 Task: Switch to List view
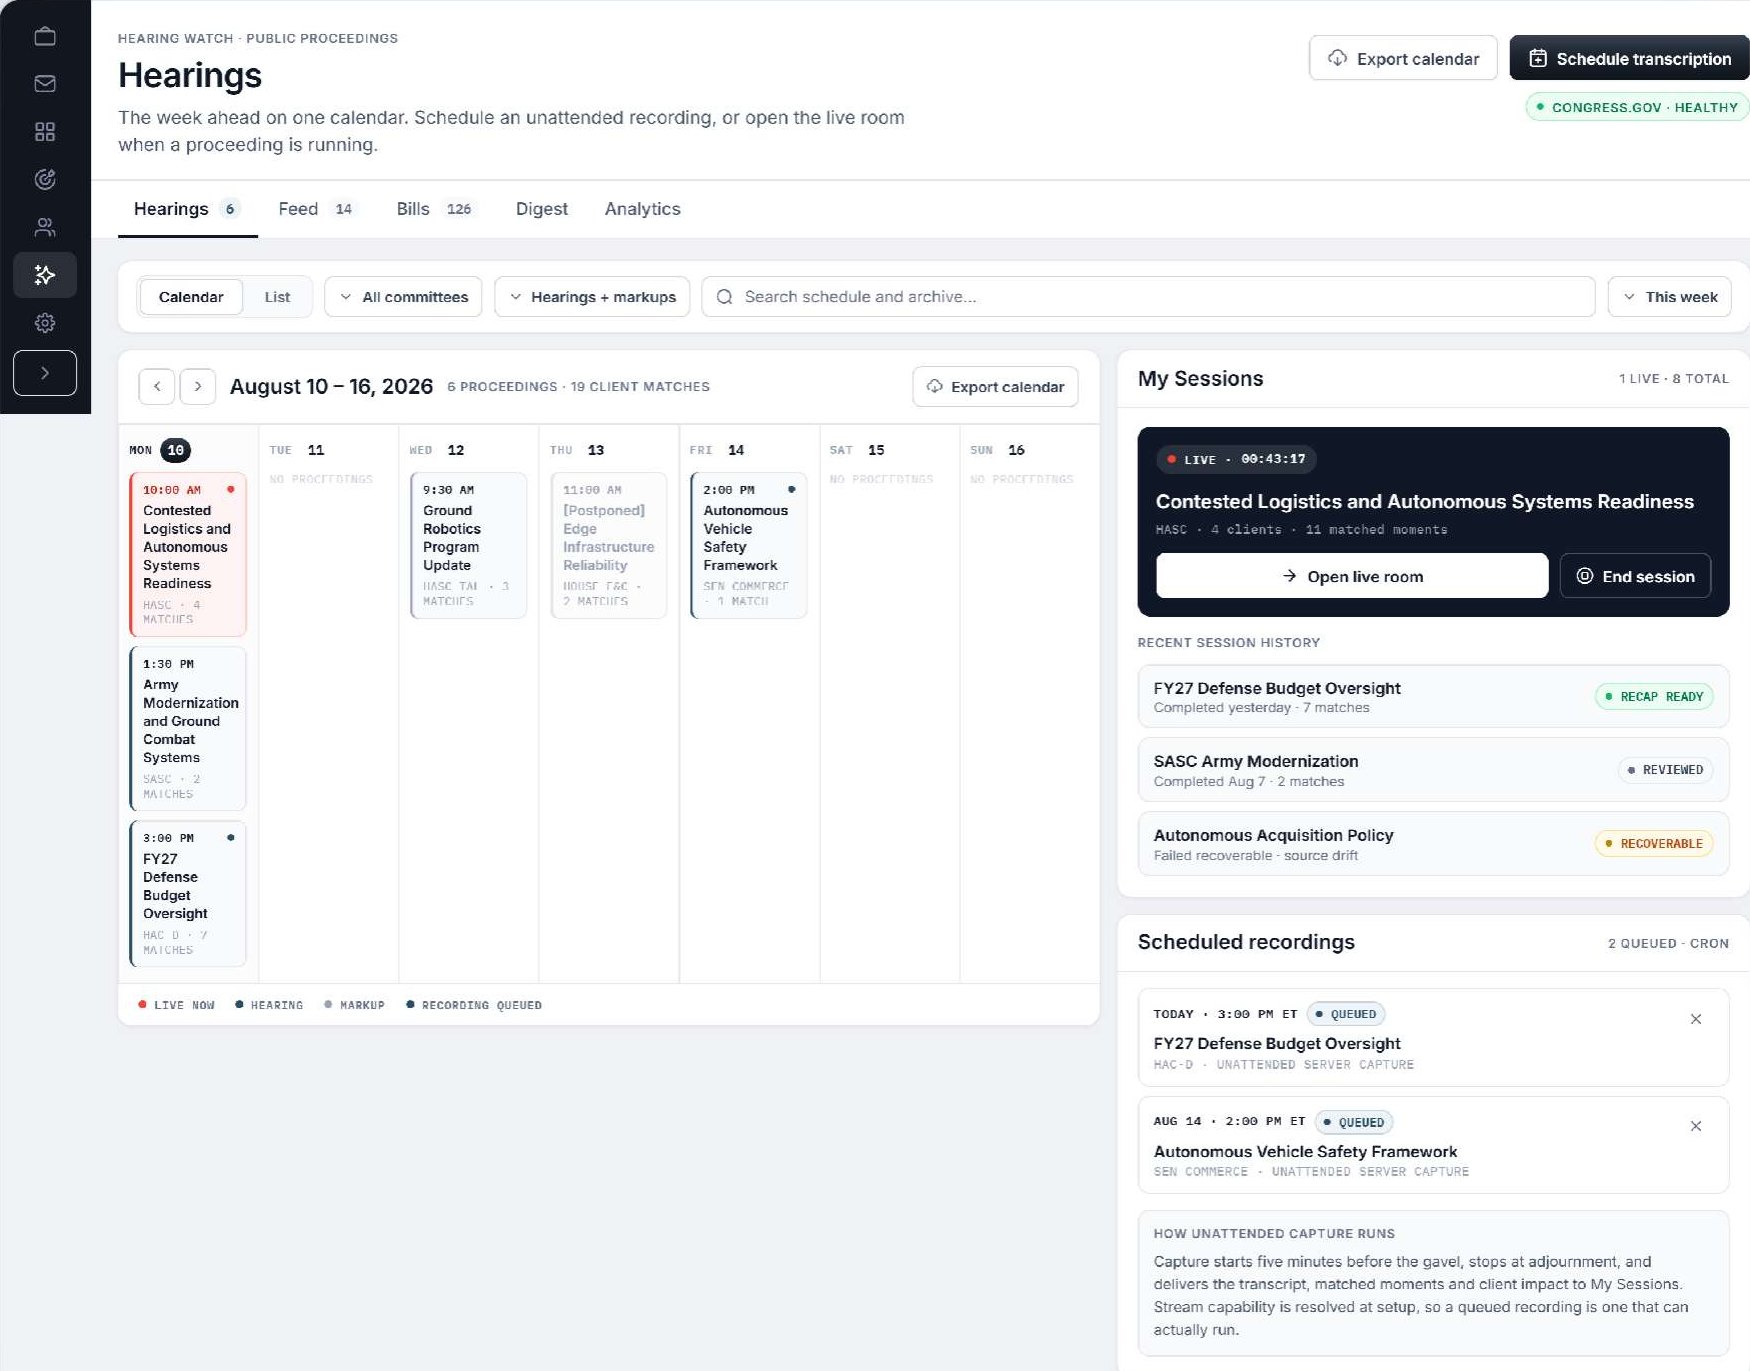(277, 297)
